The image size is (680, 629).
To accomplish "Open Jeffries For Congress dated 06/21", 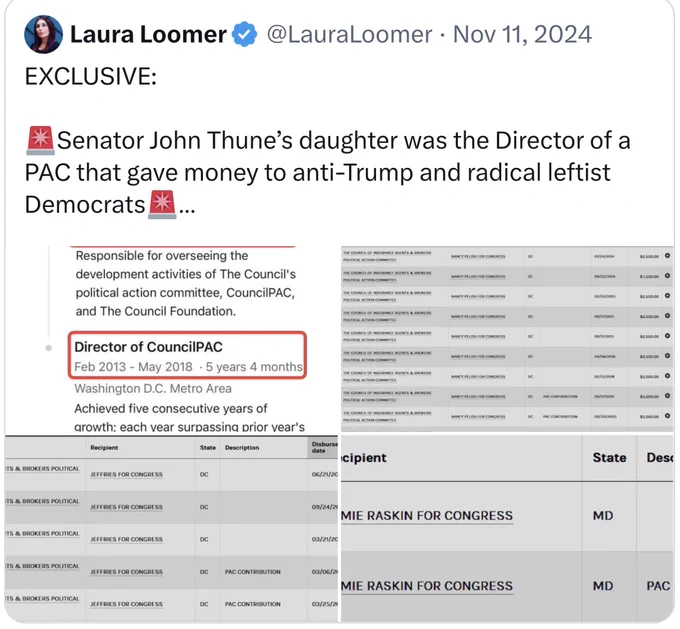I will [x=126, y=475].
